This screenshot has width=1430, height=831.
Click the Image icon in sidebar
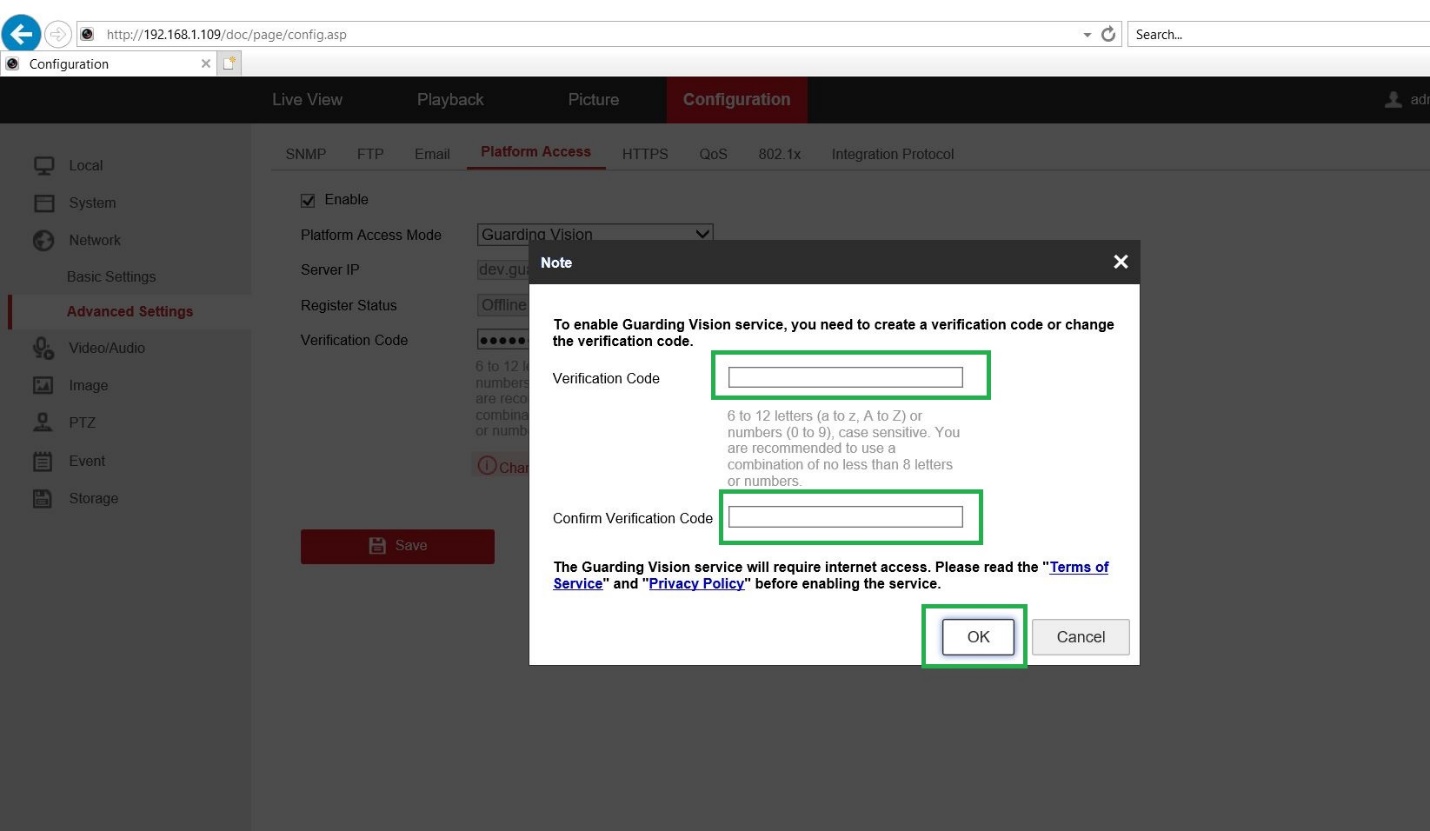tap(43, 385)
